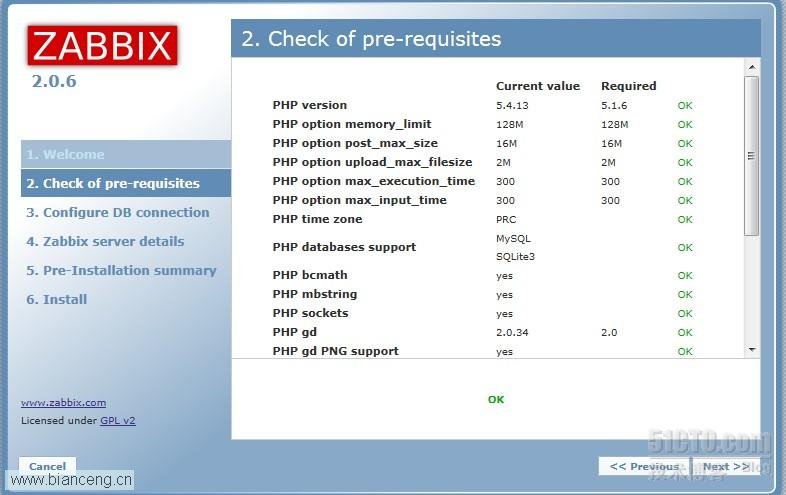Click gd current value '2.0.34'
The width and height of the screenshot is (786, 495).
(x=512, y=333)
